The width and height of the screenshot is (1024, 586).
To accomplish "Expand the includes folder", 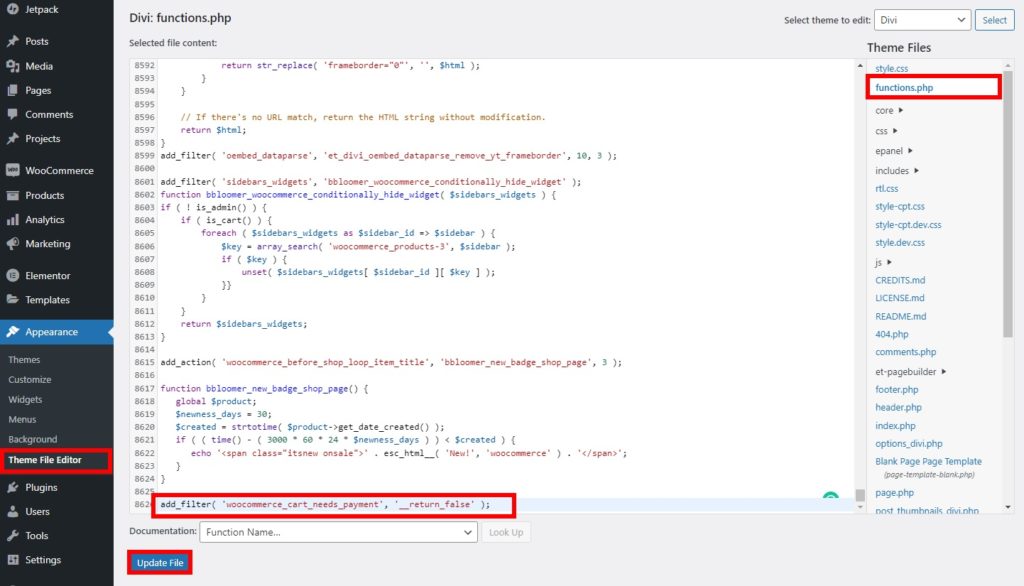I will [897, 171].
